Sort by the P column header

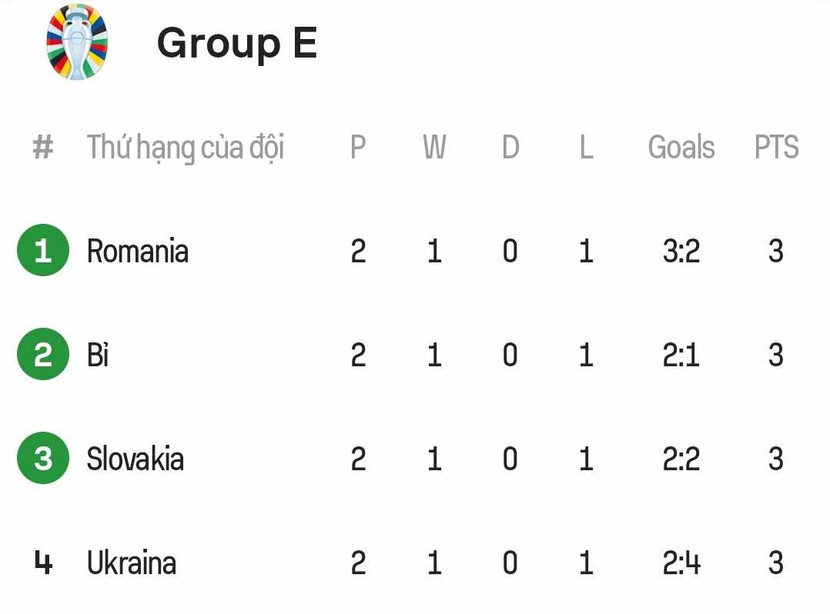tap(358, 148)
